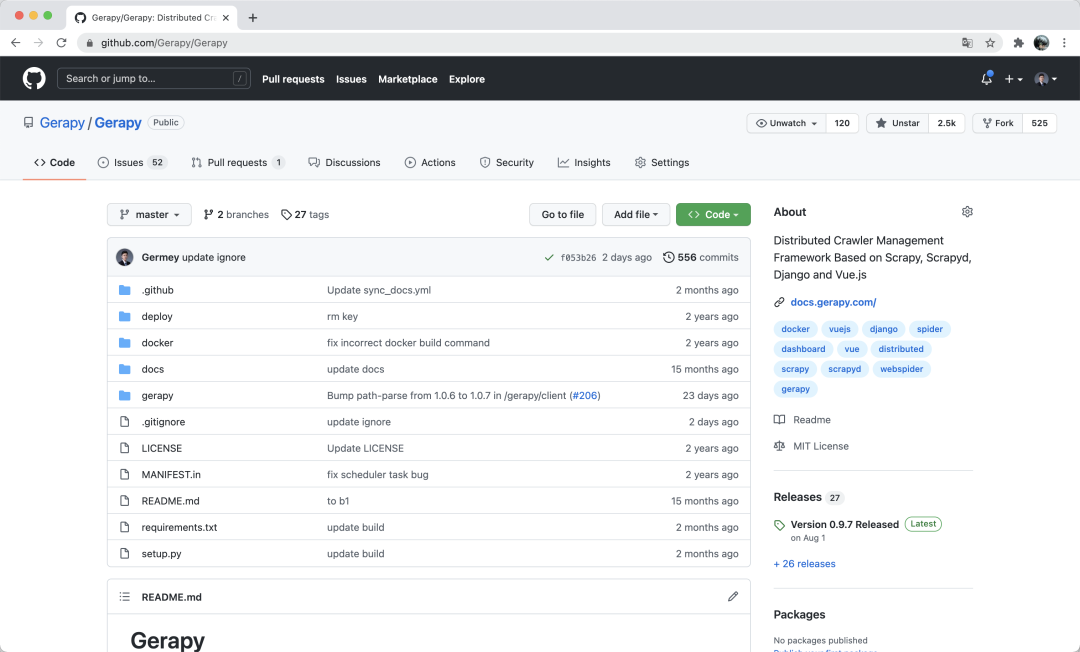Click the GitHub logo in the header

[33, 78]
